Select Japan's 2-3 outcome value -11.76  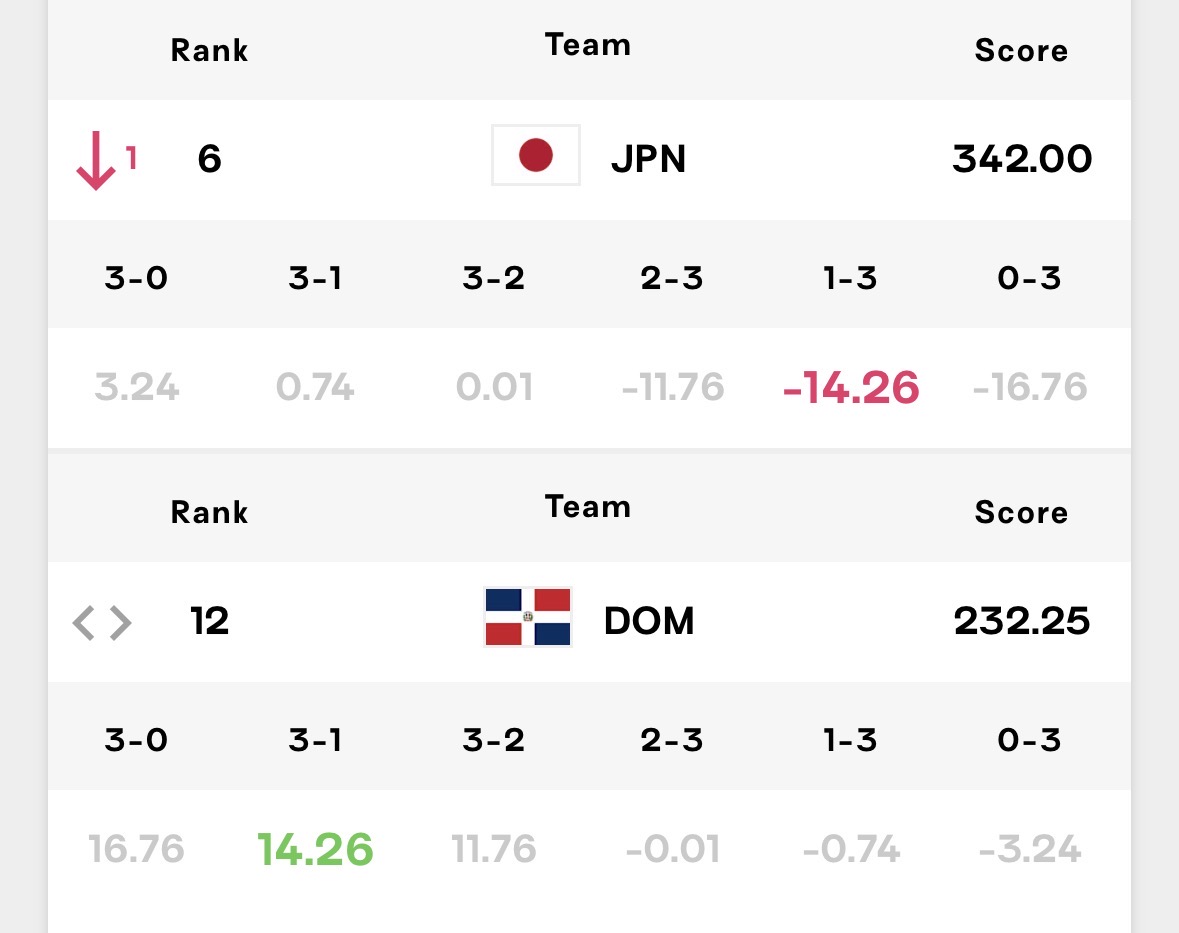point(673,387)
